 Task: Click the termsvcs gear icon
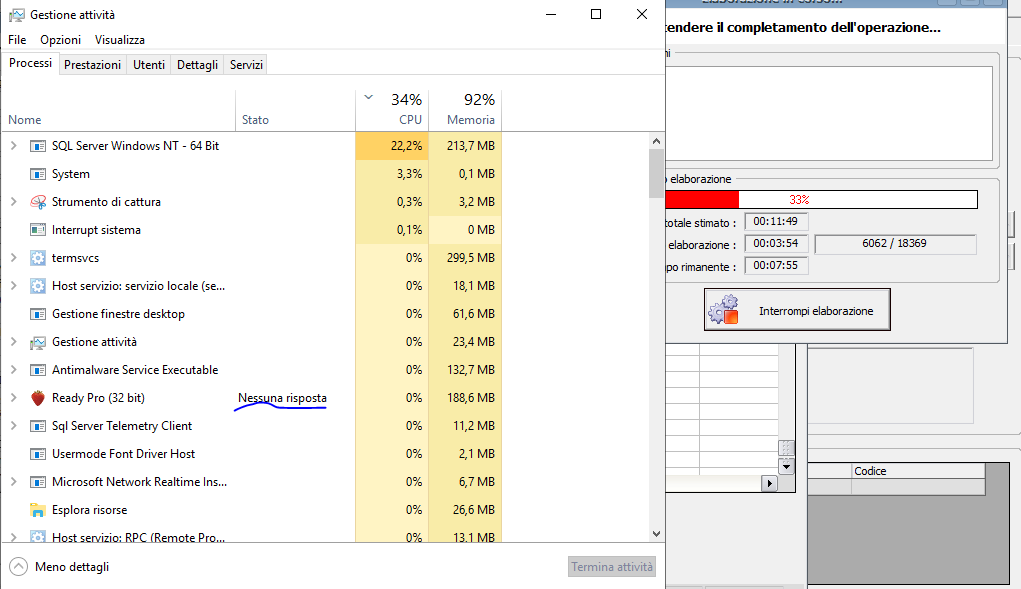38,258
